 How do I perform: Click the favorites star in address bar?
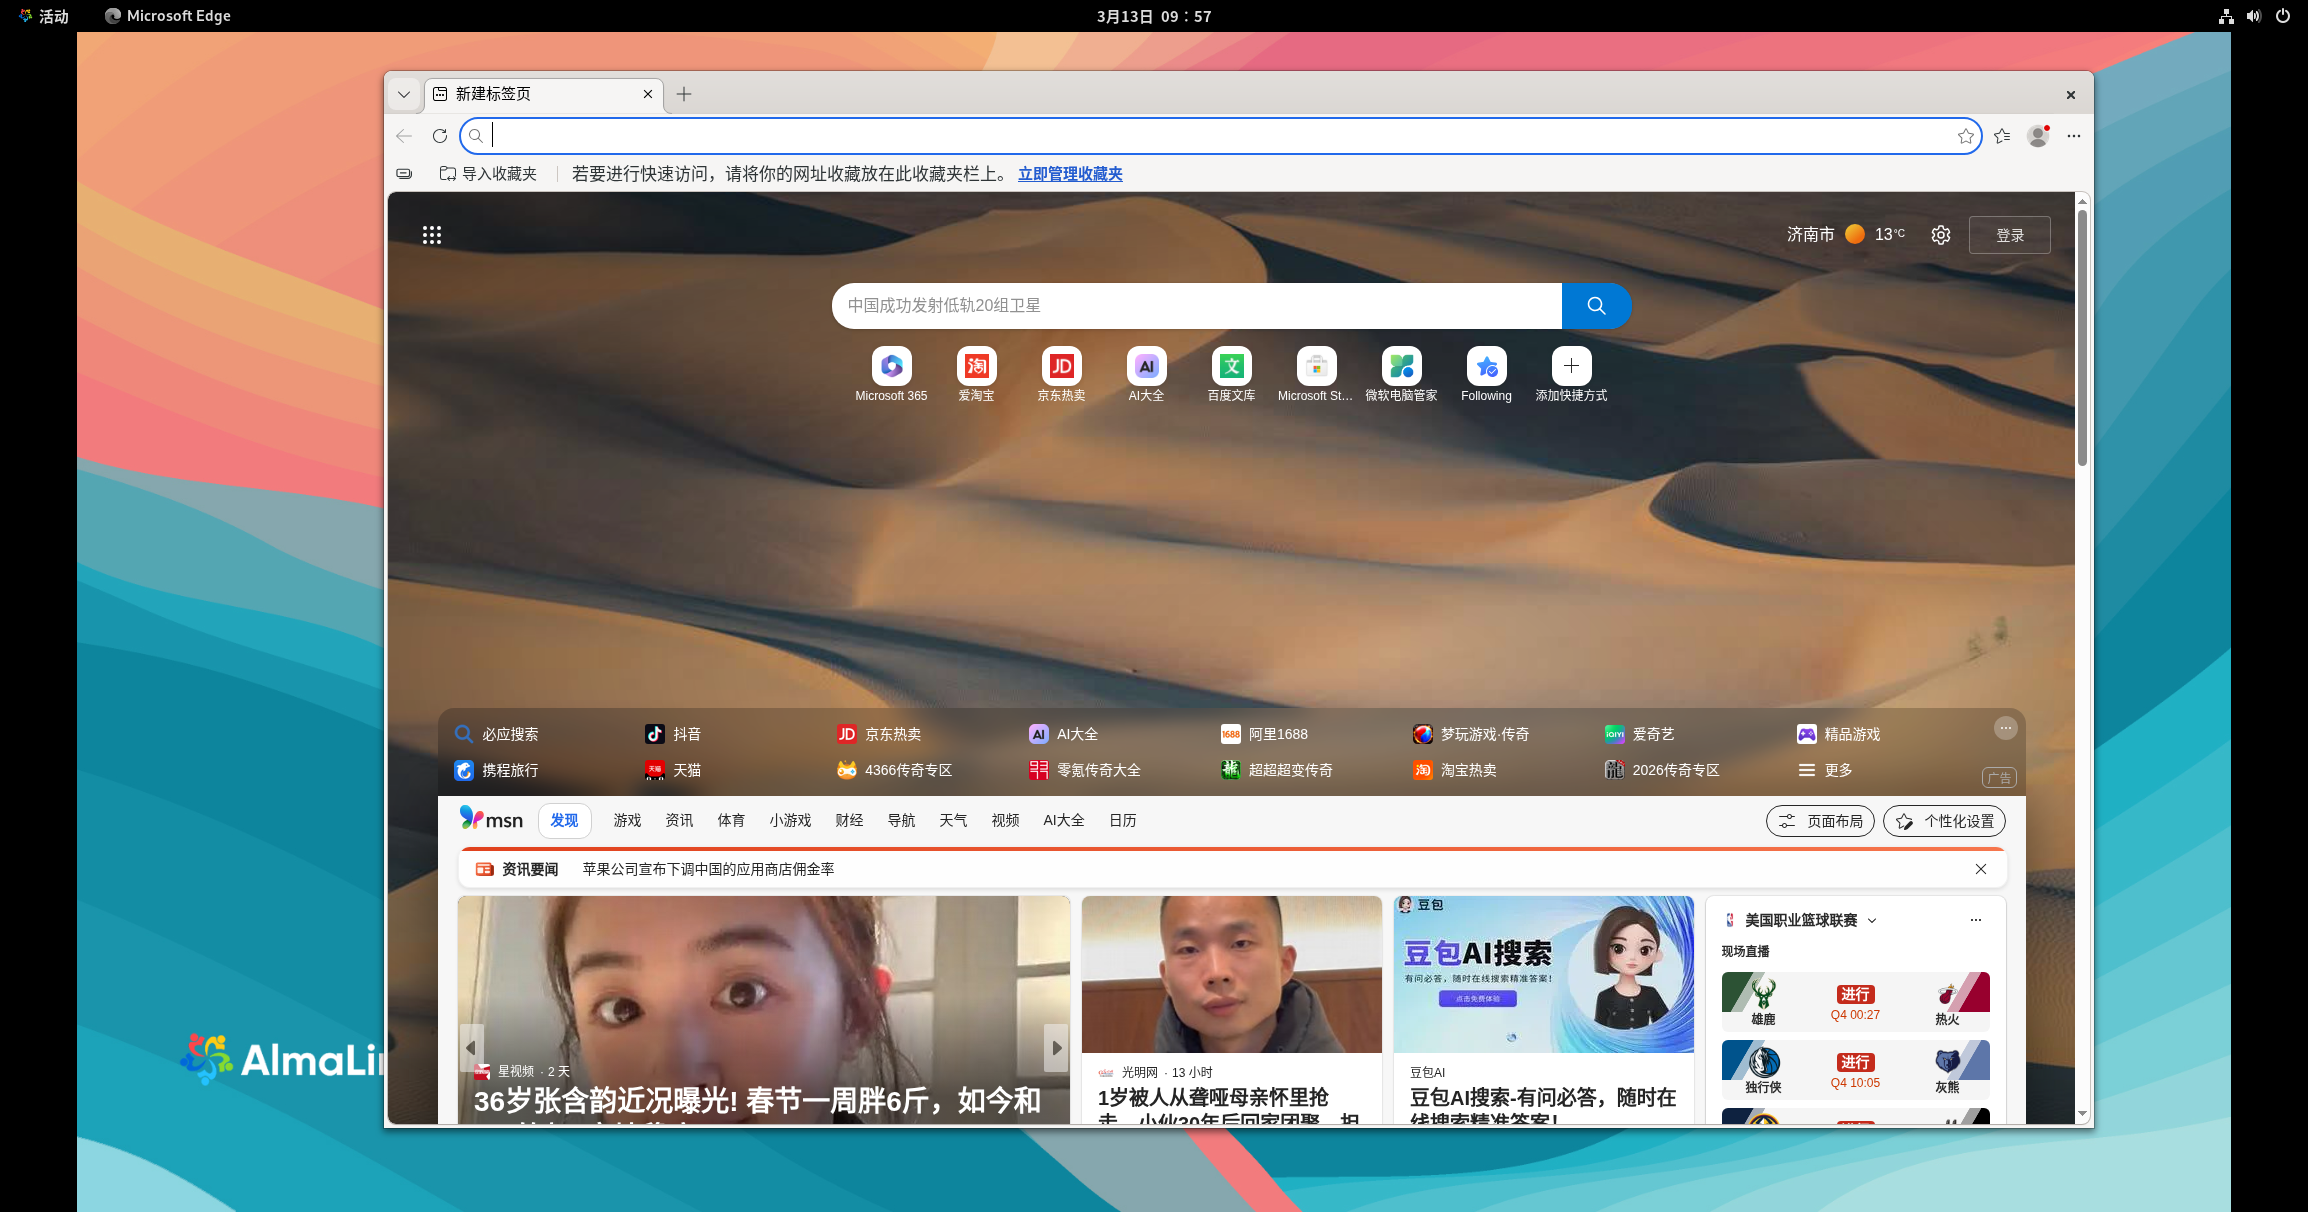coord(1965,136)
